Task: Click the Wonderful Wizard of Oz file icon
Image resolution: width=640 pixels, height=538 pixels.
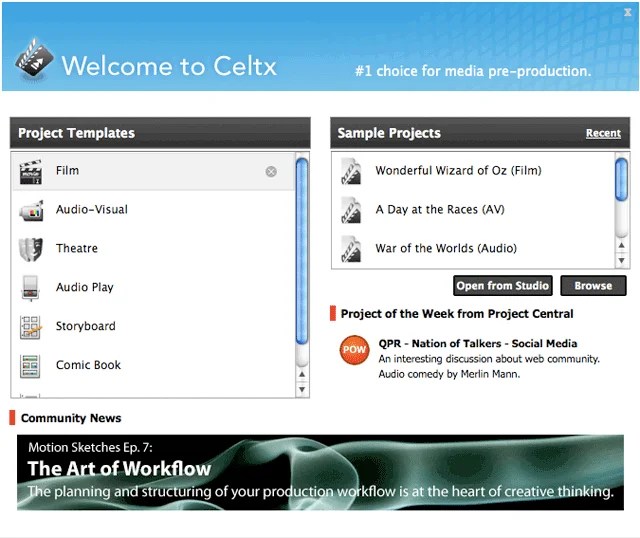Action: coord(351,171)
